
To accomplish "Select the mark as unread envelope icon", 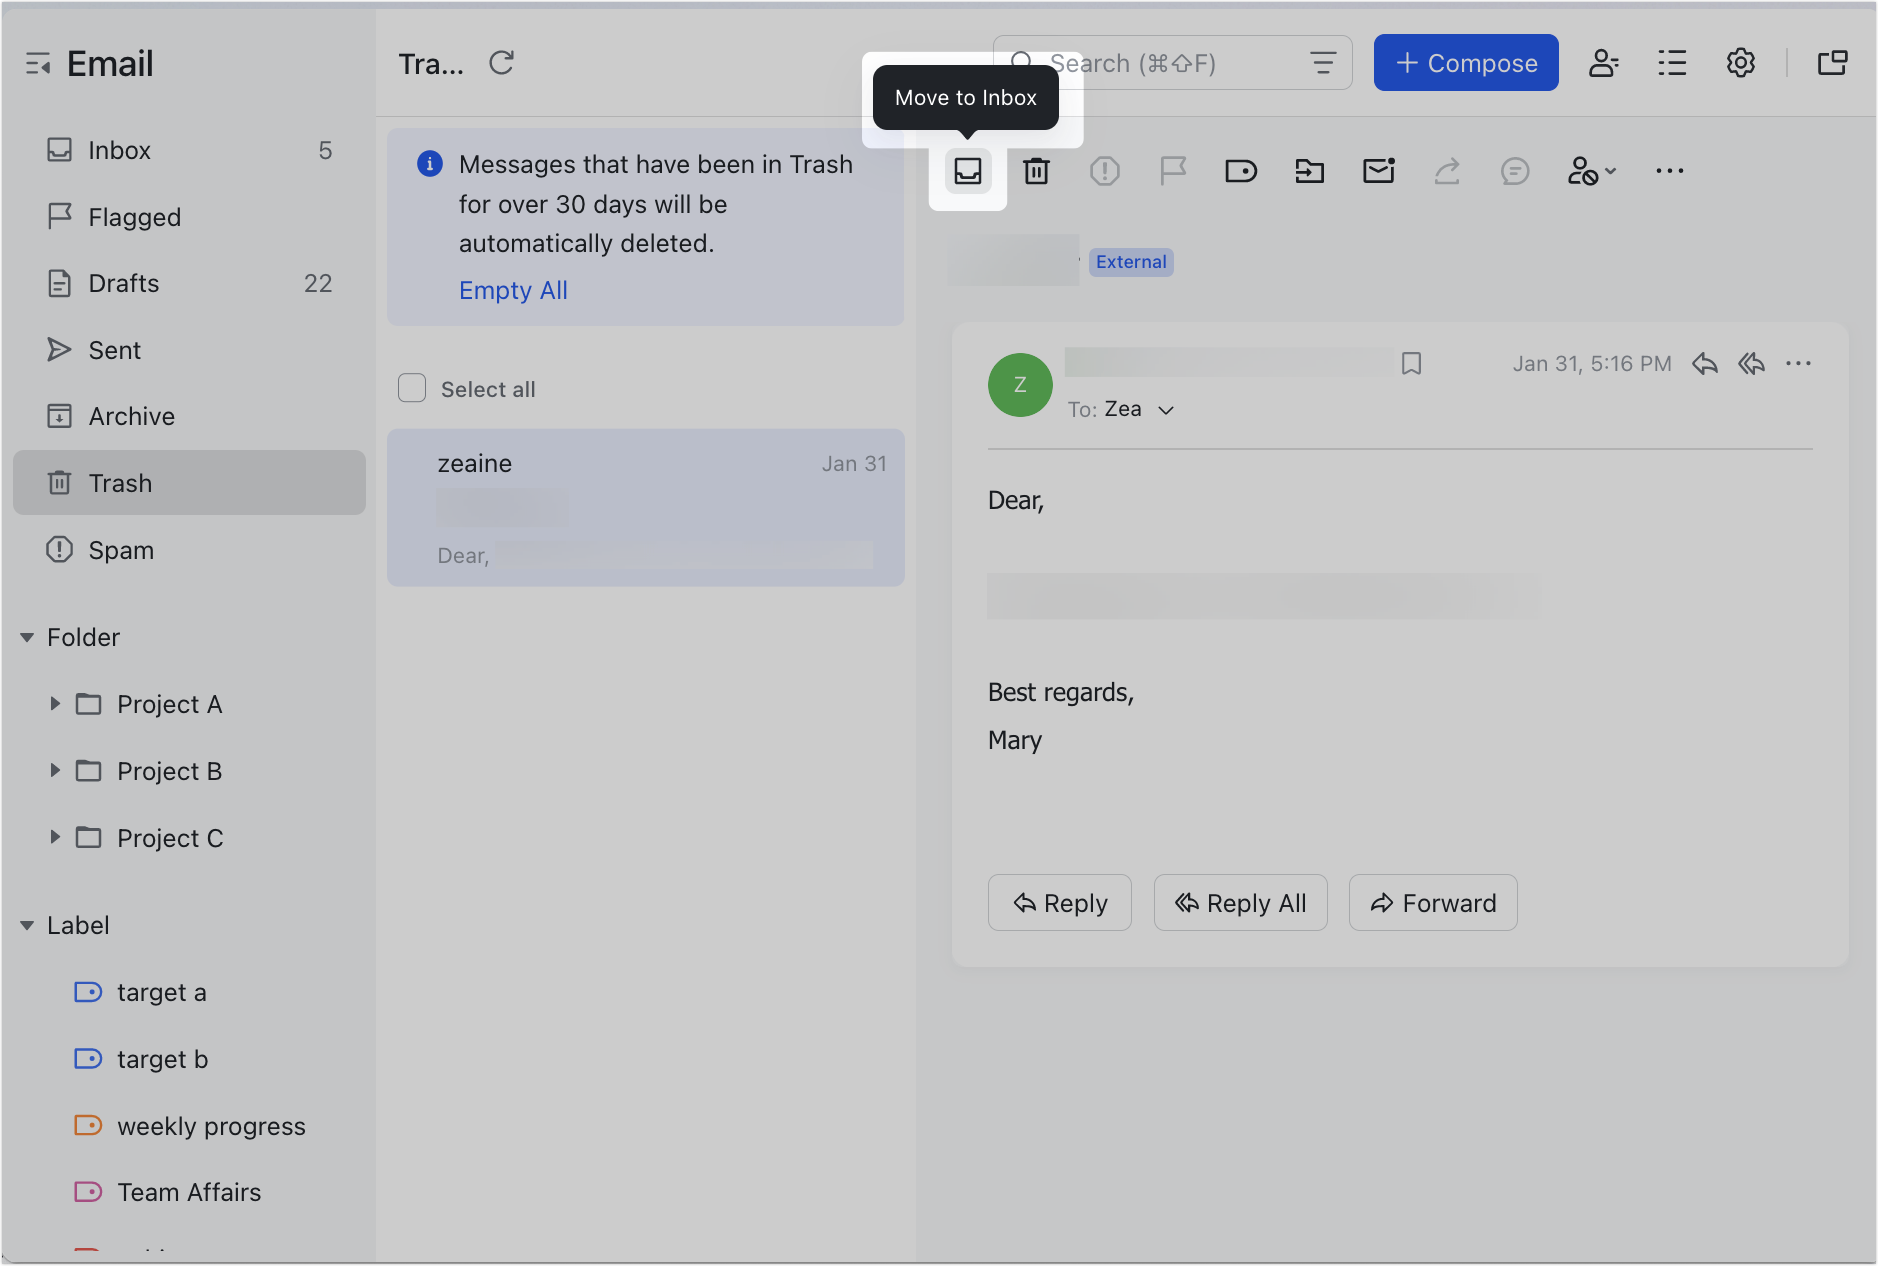I will [x=1377, y=171].
